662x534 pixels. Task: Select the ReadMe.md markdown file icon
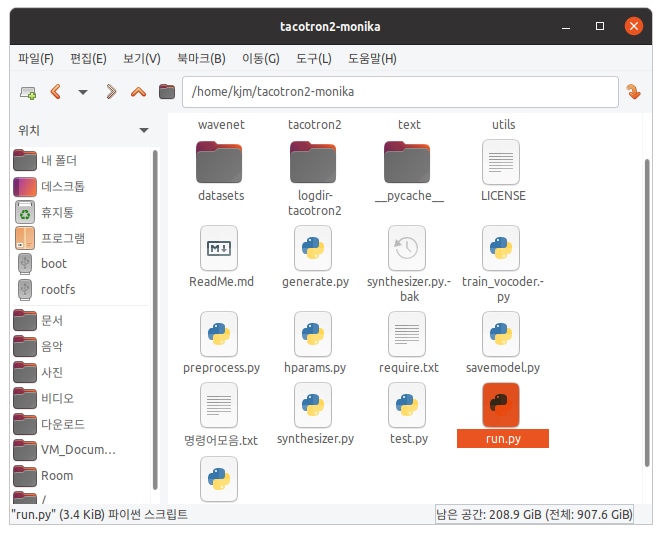tap(219, 248)
